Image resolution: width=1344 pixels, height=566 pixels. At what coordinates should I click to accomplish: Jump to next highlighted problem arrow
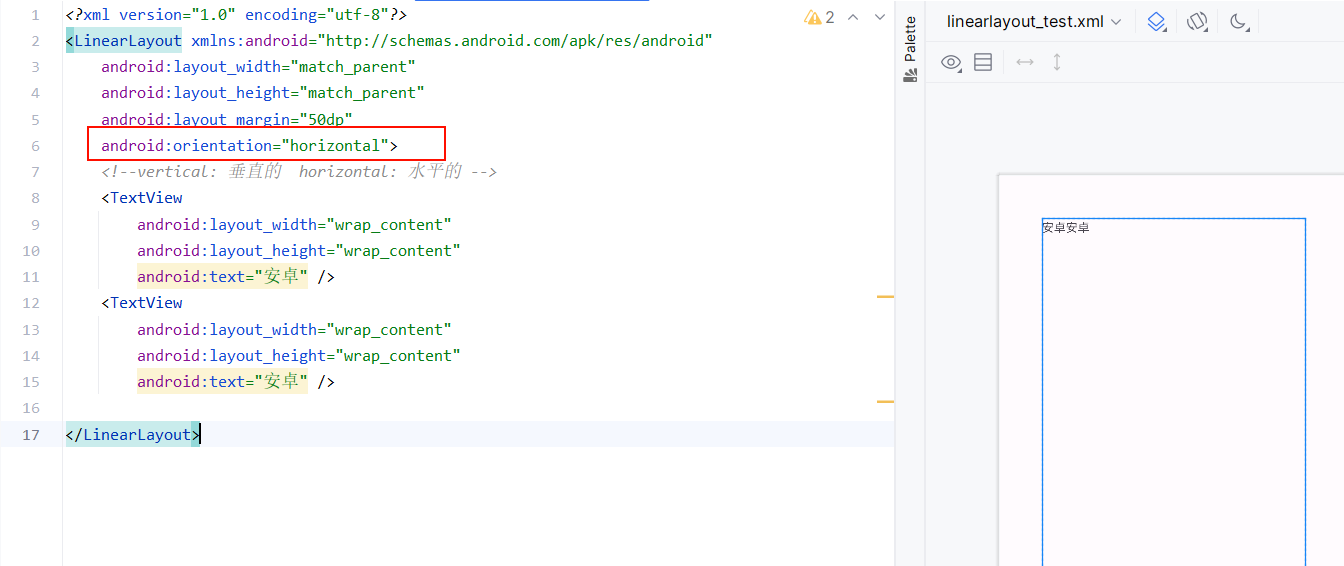[x=880, y=17]
